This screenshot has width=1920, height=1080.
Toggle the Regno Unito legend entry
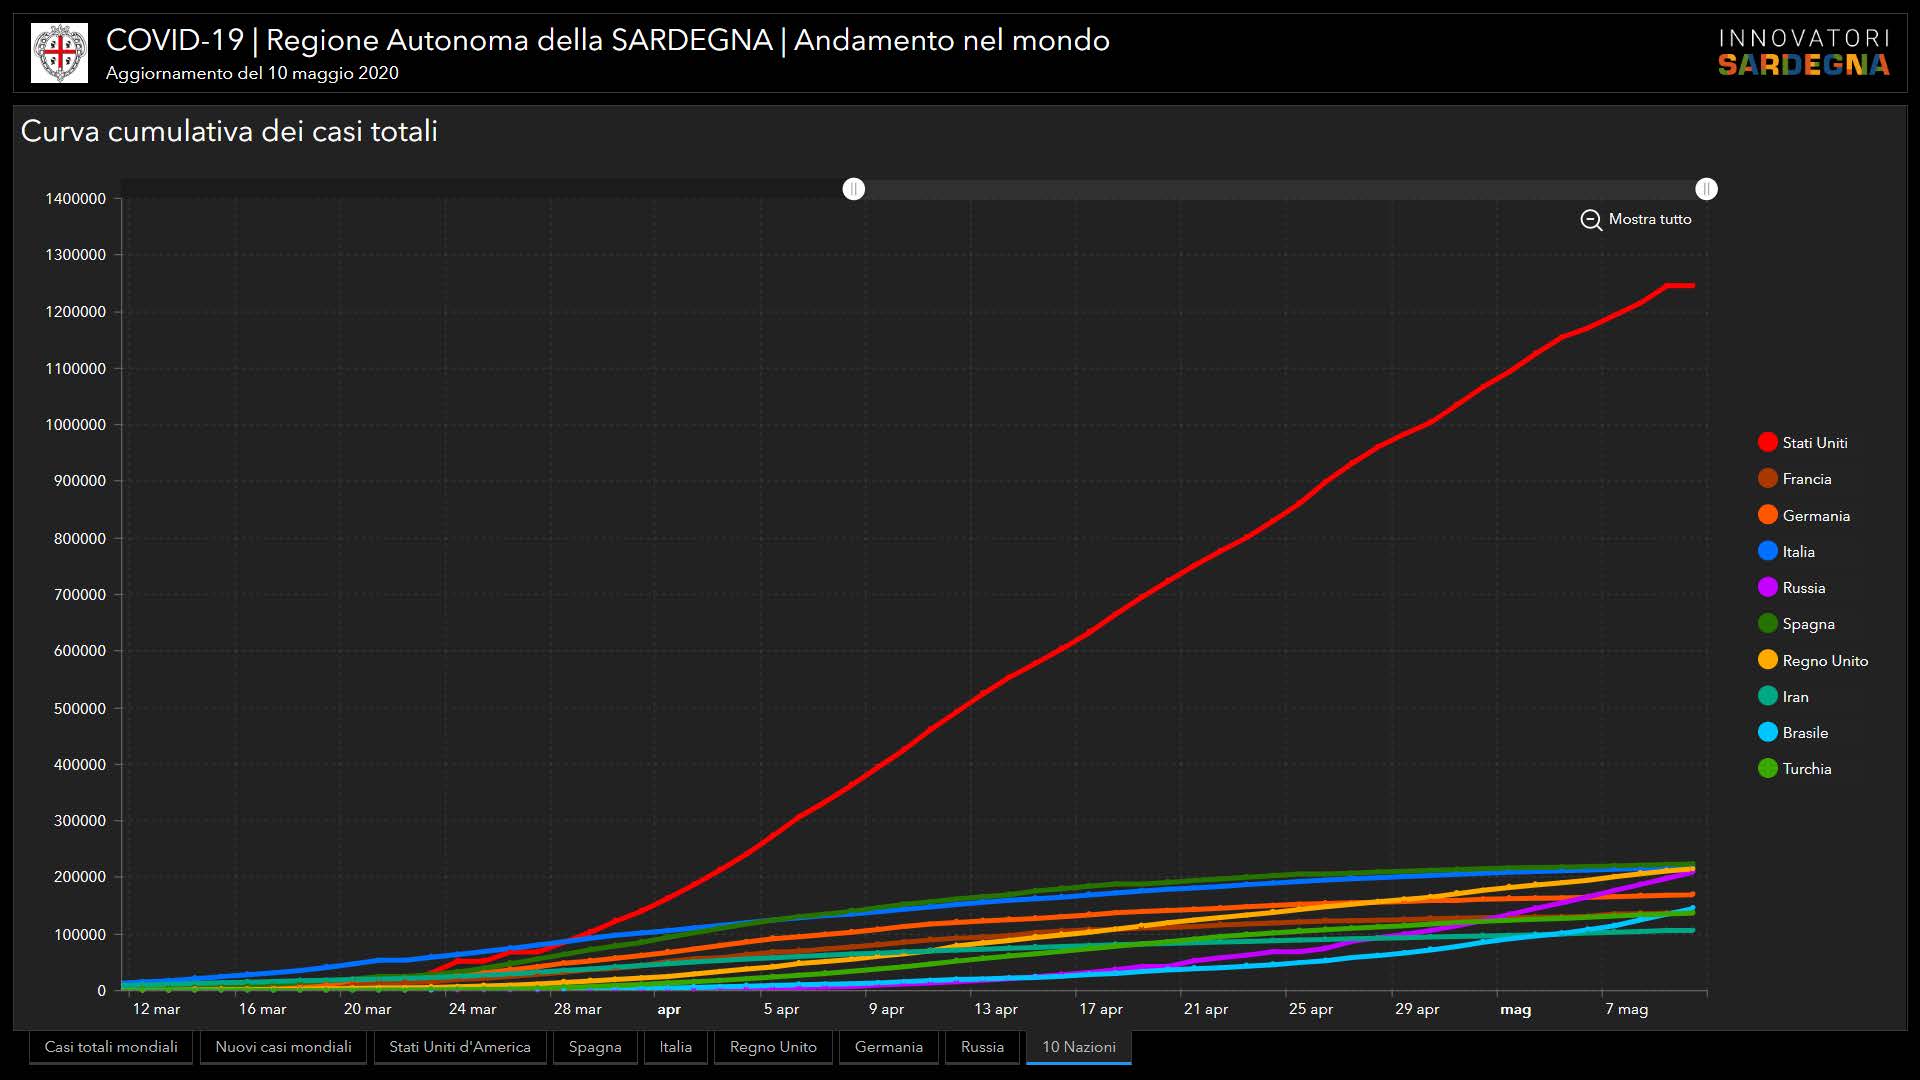click(1767, 660)
